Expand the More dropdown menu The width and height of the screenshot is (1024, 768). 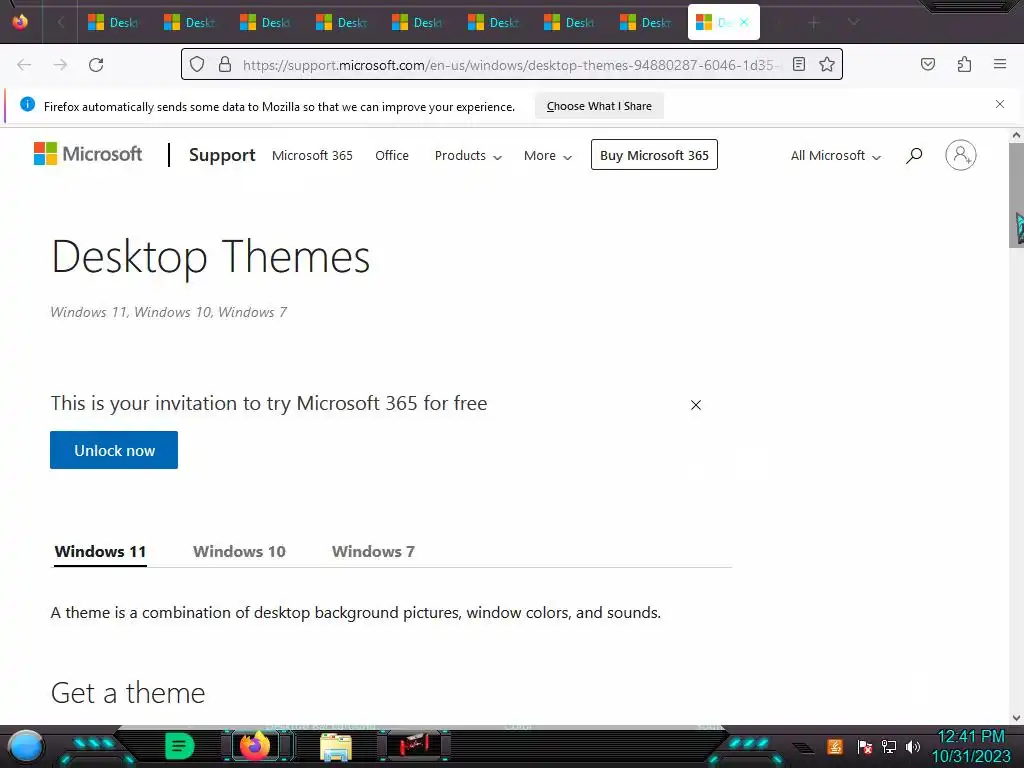click(548, 155)
